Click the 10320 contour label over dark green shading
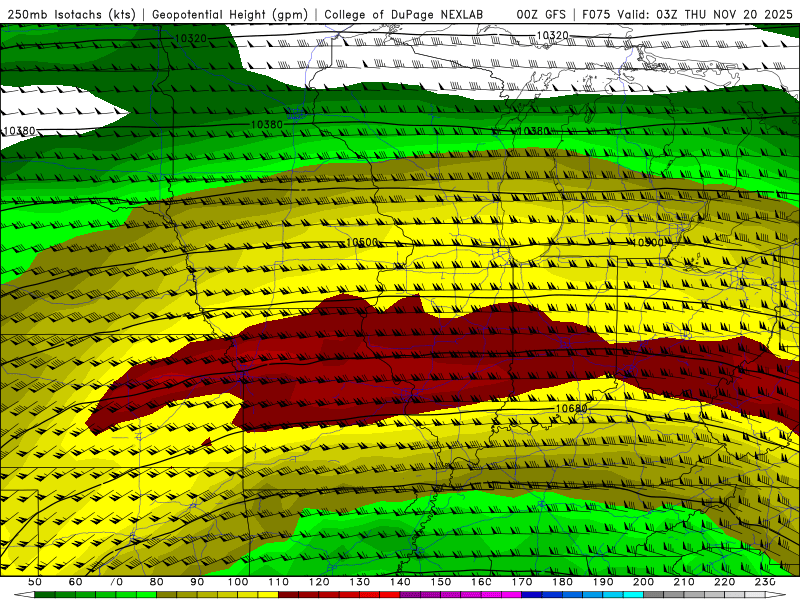This screenshot has width=800, height=600. tap(190, 38)
